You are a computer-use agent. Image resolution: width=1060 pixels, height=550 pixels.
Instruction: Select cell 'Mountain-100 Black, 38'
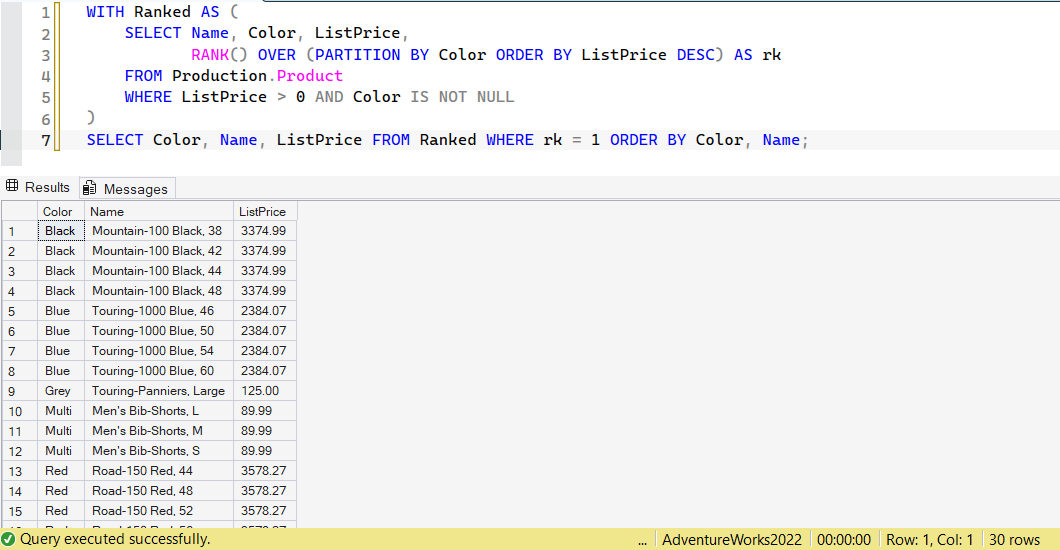[159, 231]
